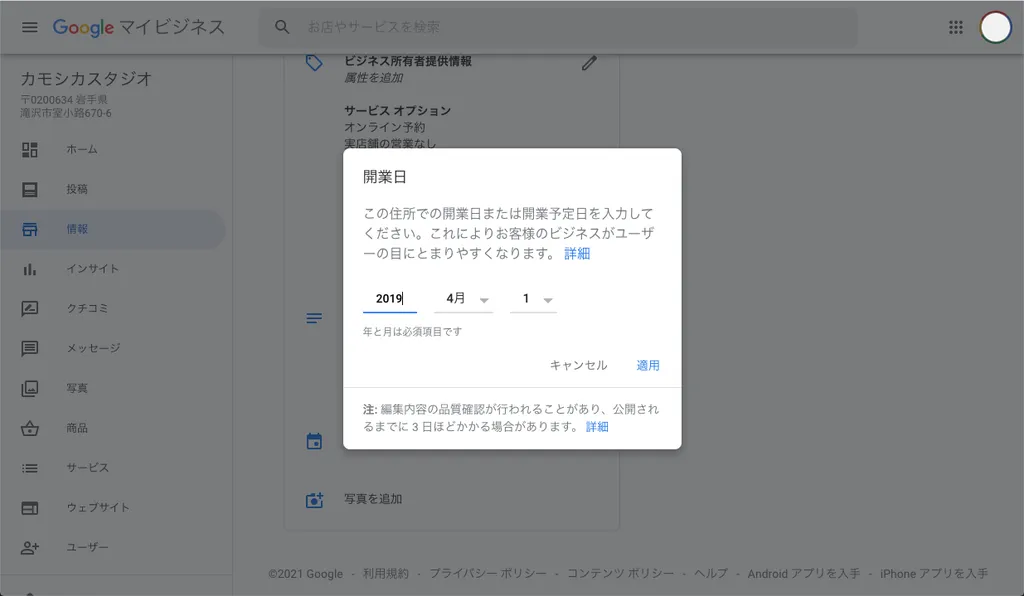Open the hamburger main menu
Screen dimensions: 1024x596
tap(29, 27)
